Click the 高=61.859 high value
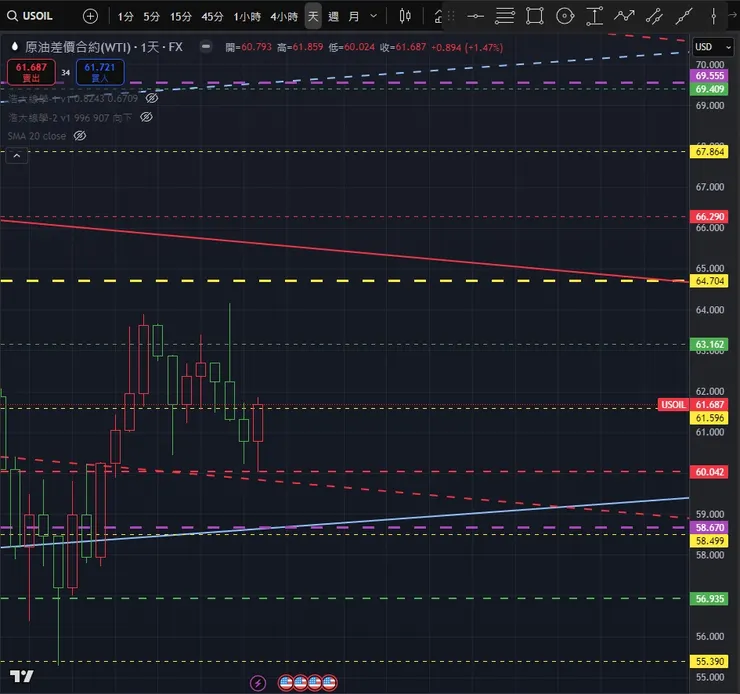This screenshot has width=740, height=694. [x=300, y=47]
